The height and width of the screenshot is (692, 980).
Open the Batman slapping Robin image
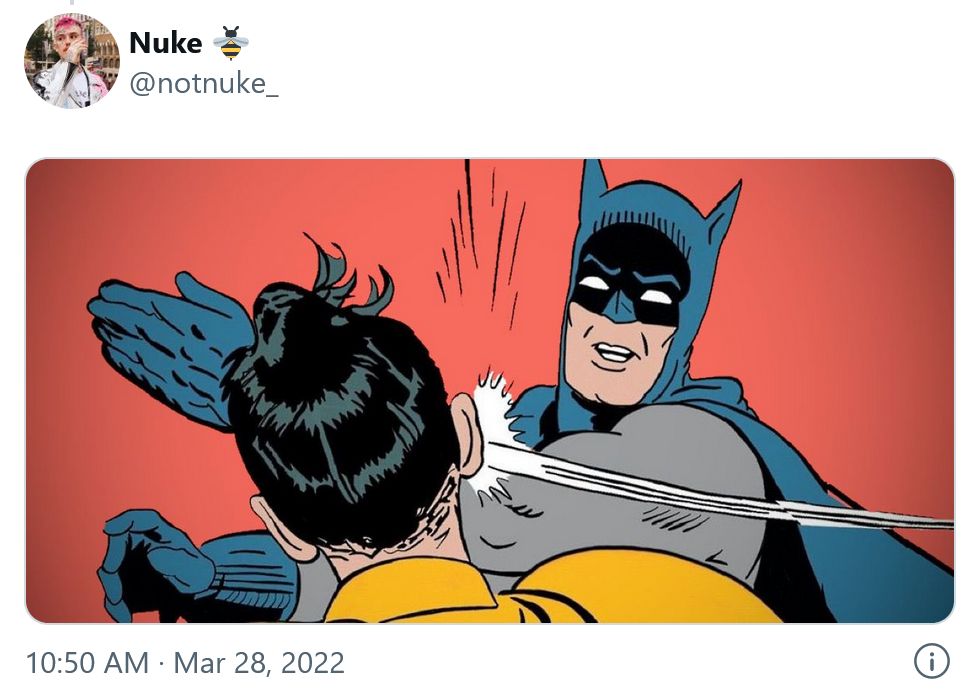tap(490, 391)
